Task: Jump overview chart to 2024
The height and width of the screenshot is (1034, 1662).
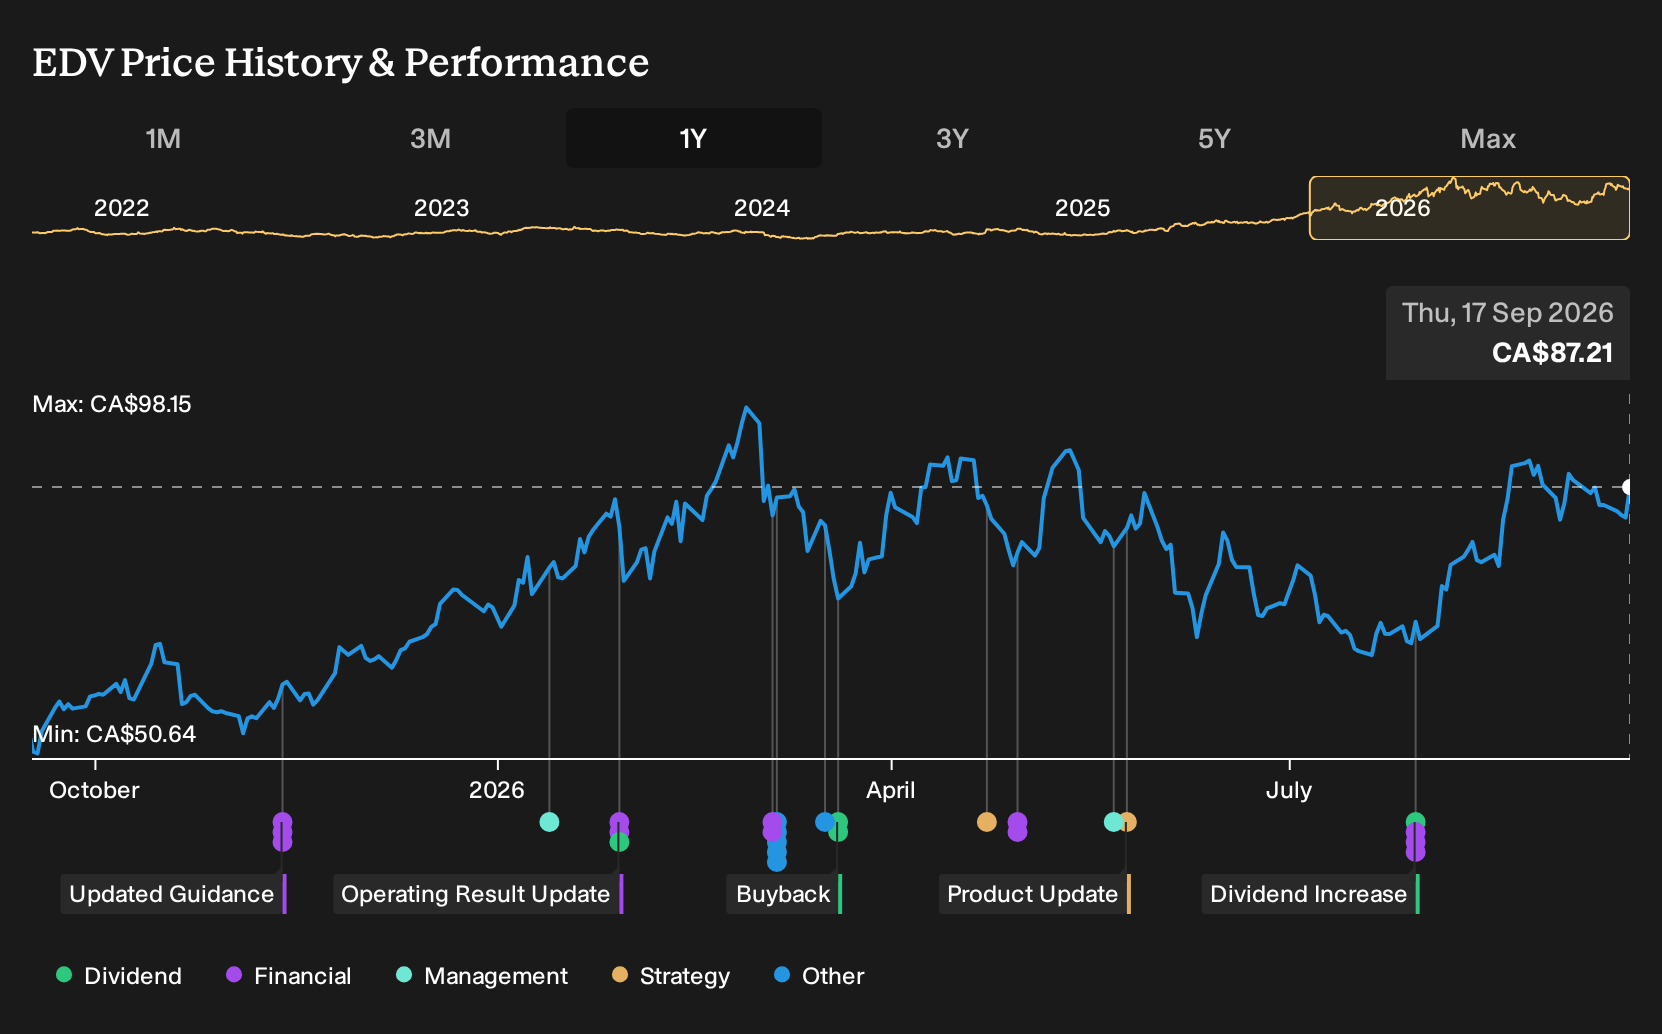Action: pyautogui.click(x=762, y=208)
